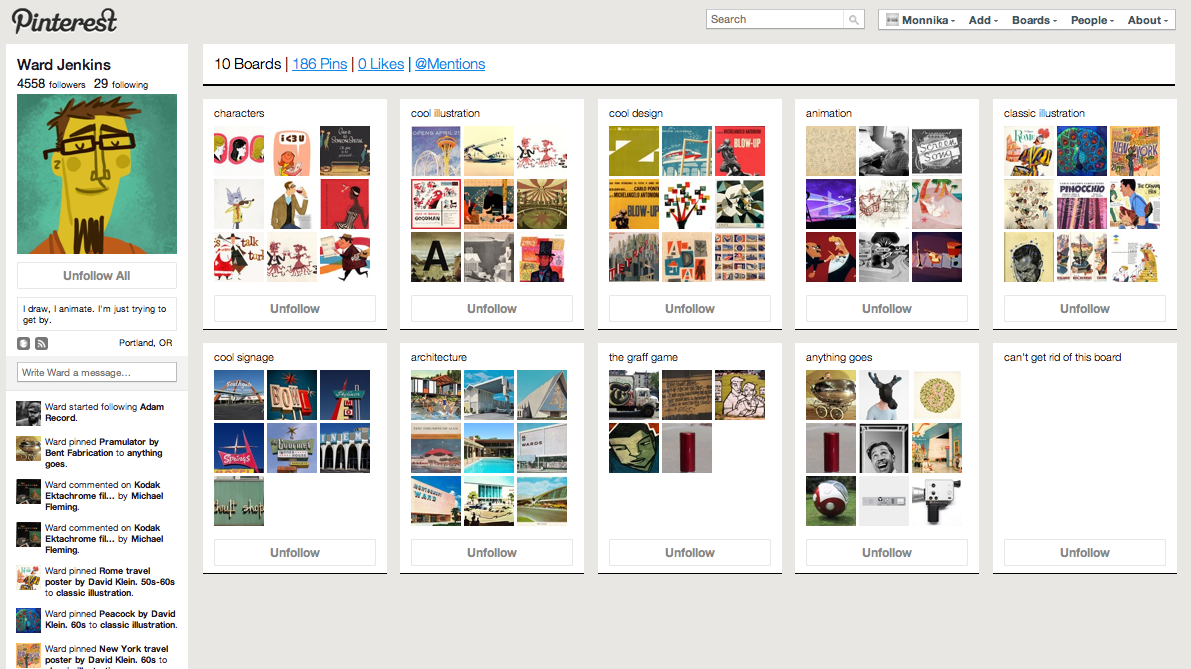Open the cool illustration board title

coord(445,113)
